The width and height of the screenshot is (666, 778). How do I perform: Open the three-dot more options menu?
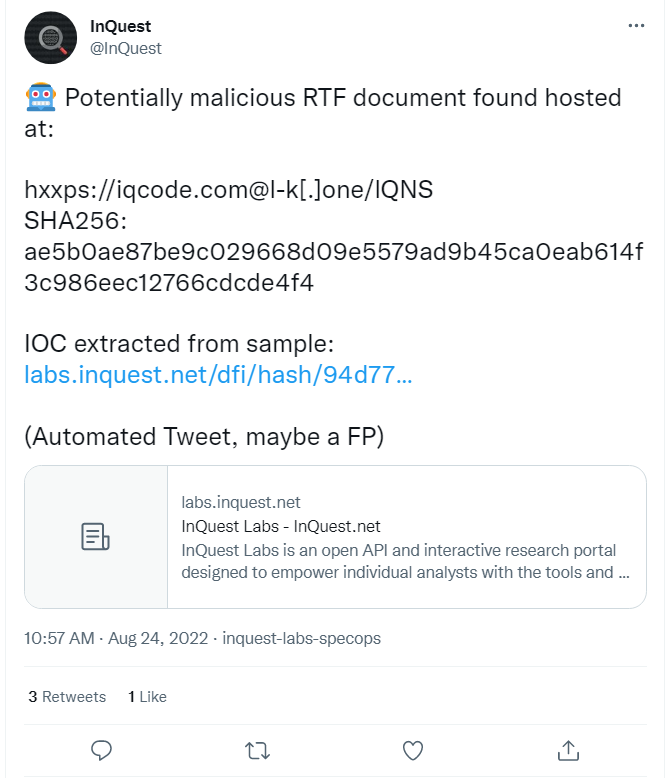tap(636, 25)
